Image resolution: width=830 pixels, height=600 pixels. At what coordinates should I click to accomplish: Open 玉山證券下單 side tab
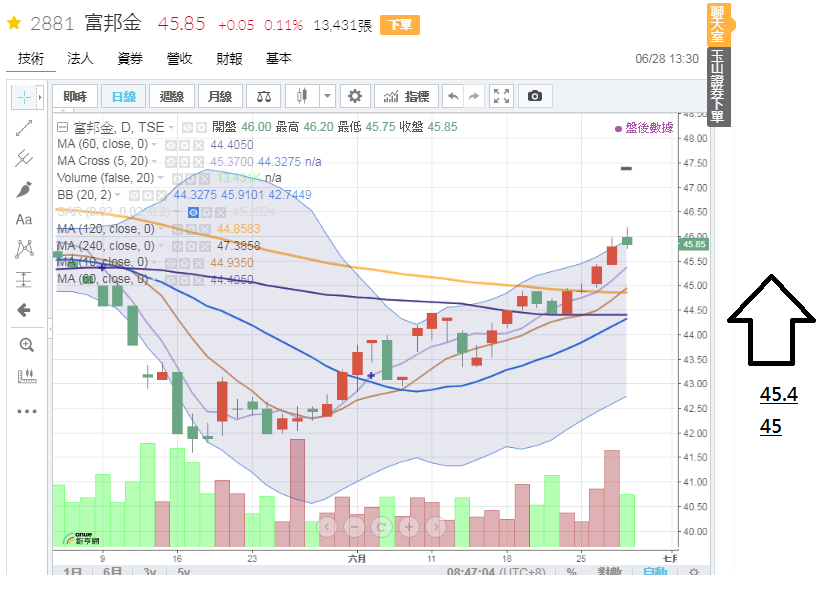[718, 86]
